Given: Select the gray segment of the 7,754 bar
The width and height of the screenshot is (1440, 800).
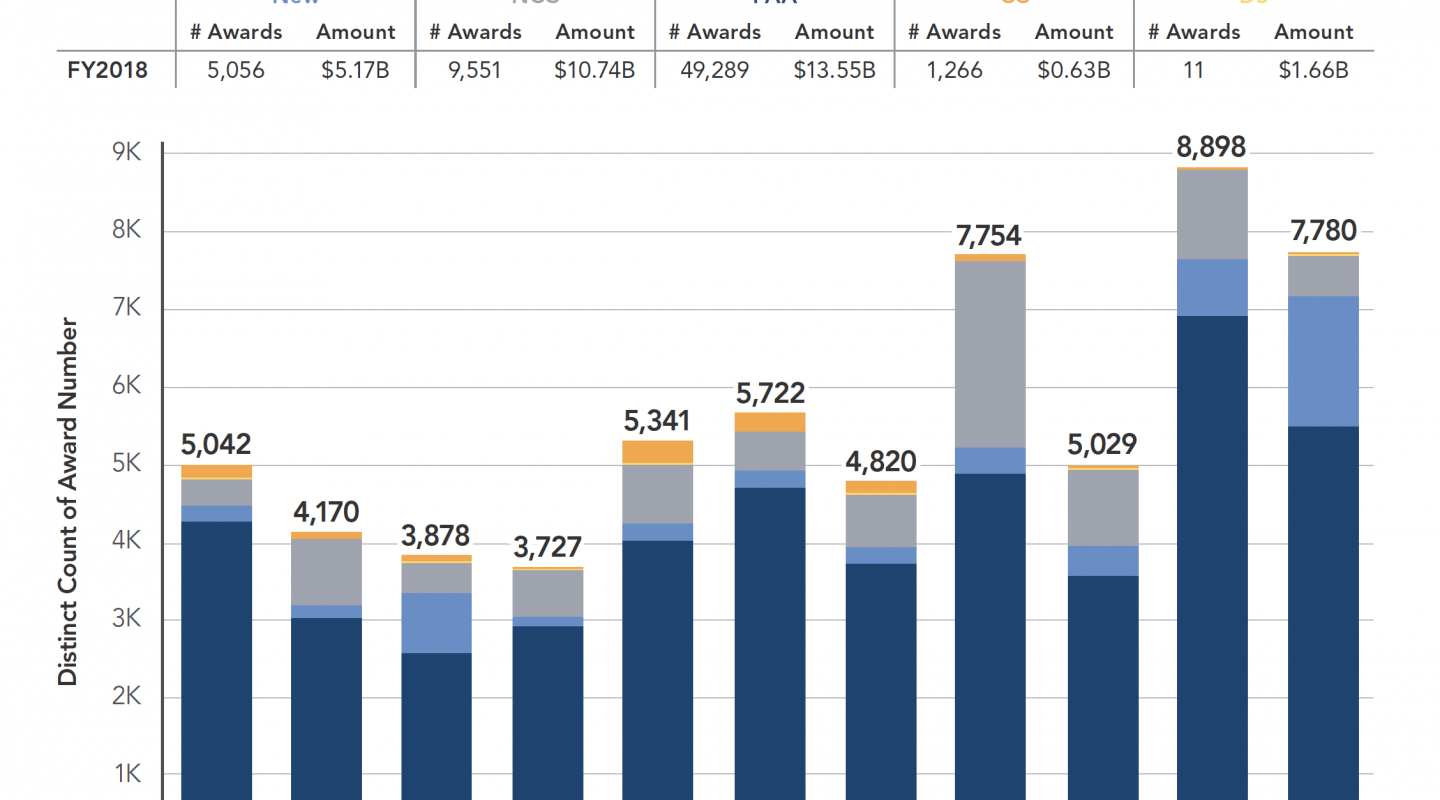Looking at the screenshot, I should (990, 354).
